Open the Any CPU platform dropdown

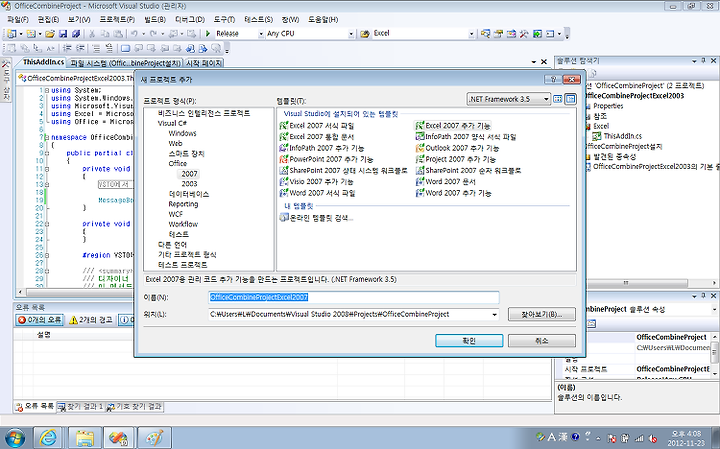(351, 34)
